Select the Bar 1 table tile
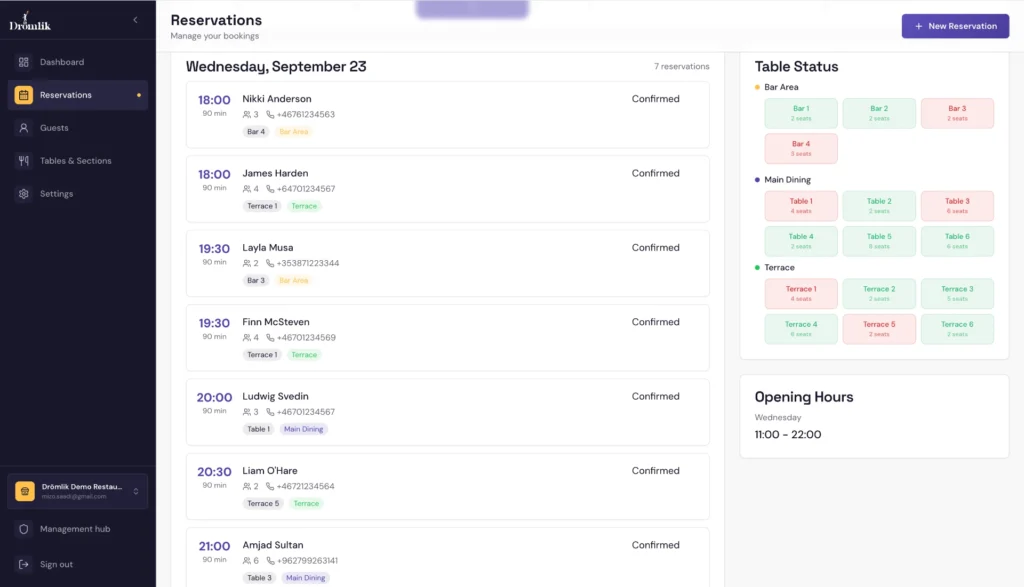Viewport: 1024px width, 587px height. (x=801, y=113)
